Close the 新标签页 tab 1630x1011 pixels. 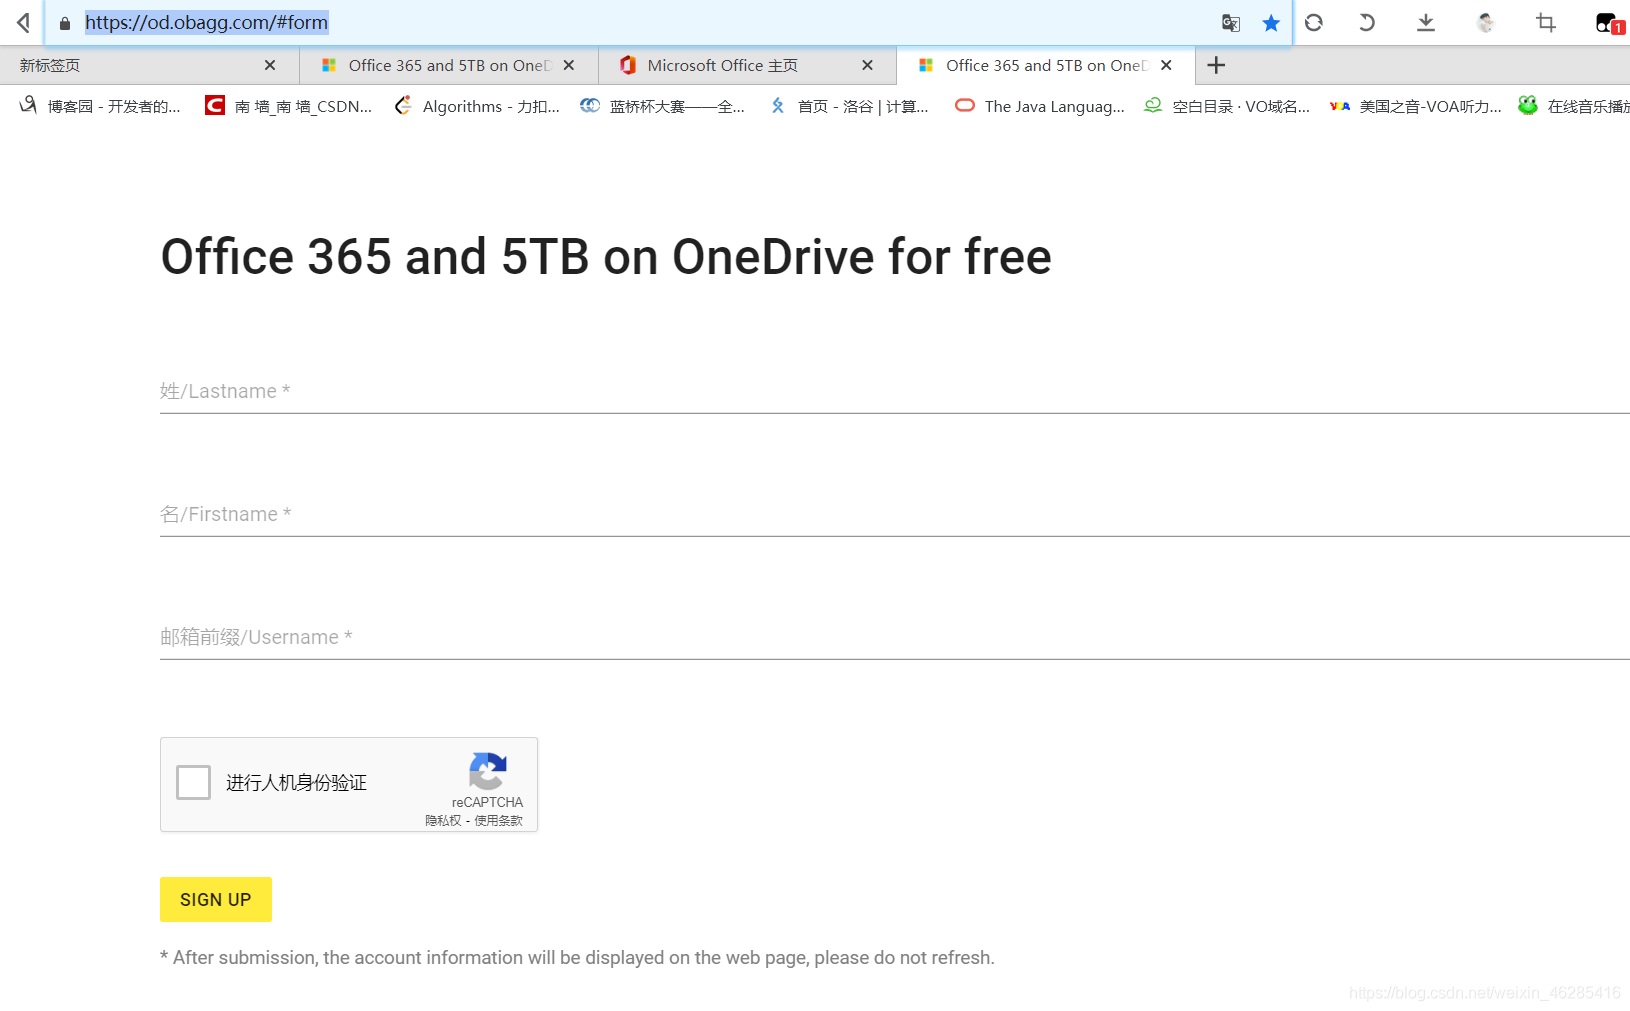[270, 65]
